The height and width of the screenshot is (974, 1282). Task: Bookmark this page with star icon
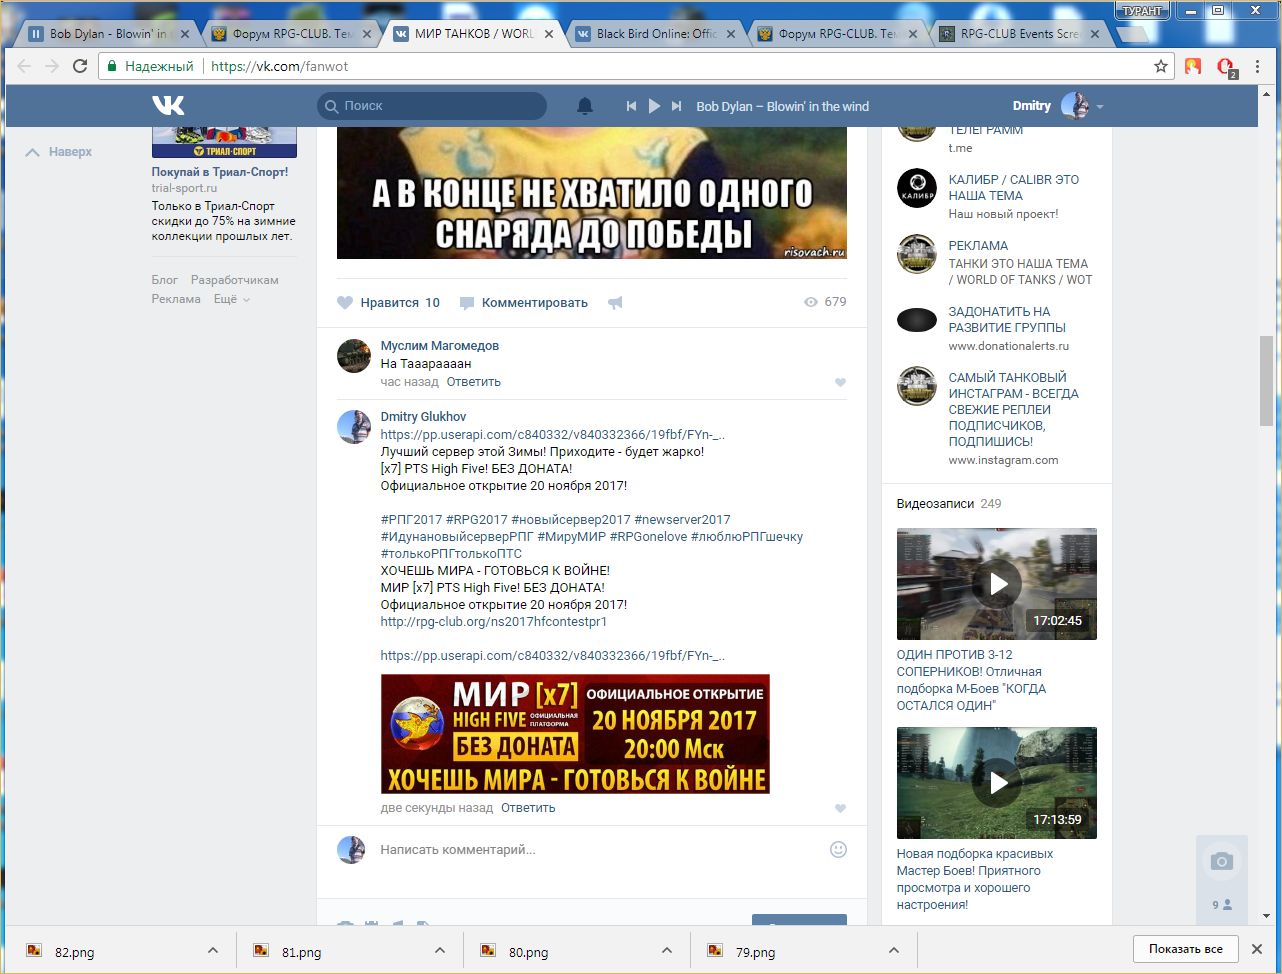pos(1160,67)
